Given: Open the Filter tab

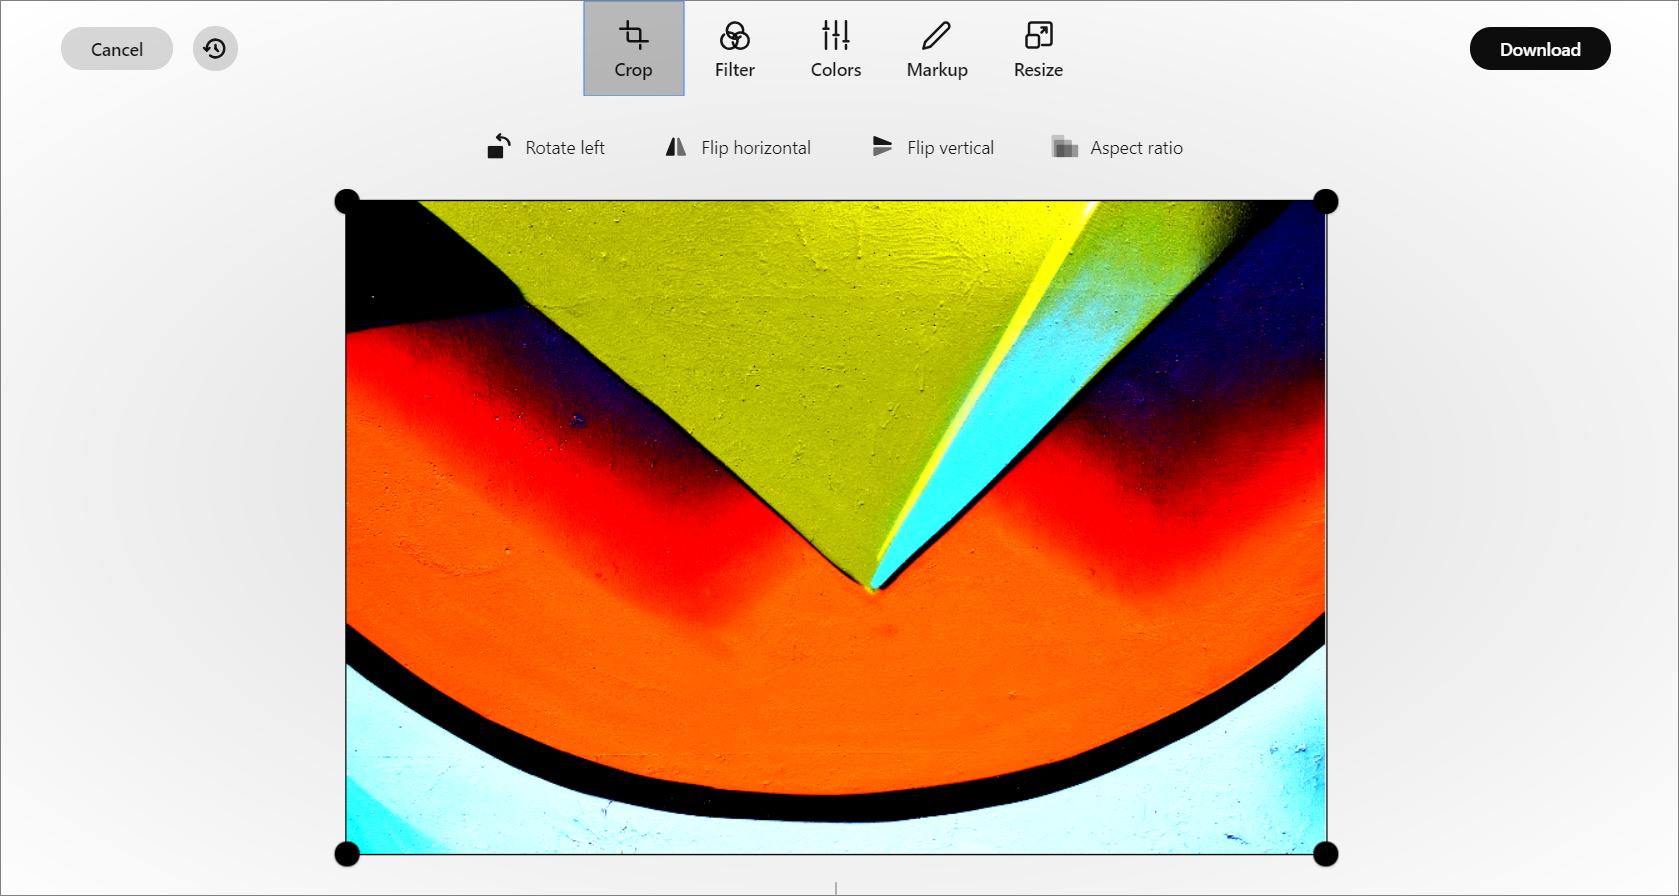Looking at the screenshot, I should pos(734,49).
